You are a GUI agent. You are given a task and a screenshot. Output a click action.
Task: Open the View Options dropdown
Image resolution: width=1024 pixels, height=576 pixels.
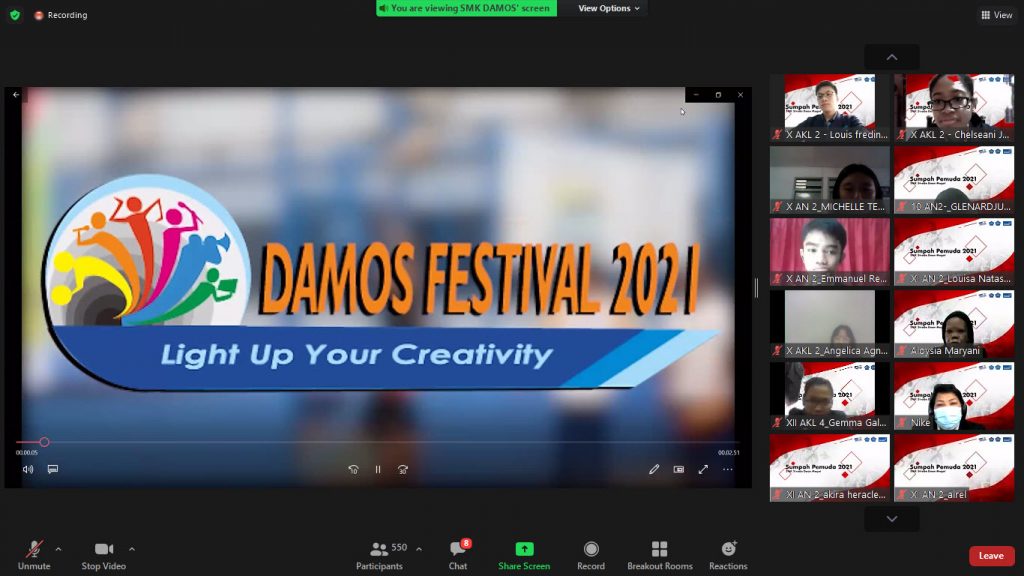point(609,8)
